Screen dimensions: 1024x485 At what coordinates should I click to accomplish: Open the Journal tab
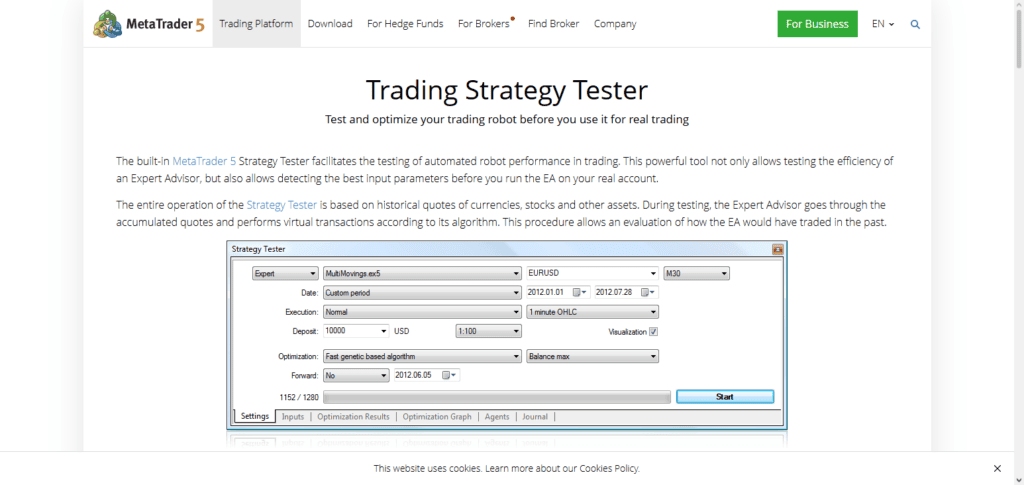point(535,416)
